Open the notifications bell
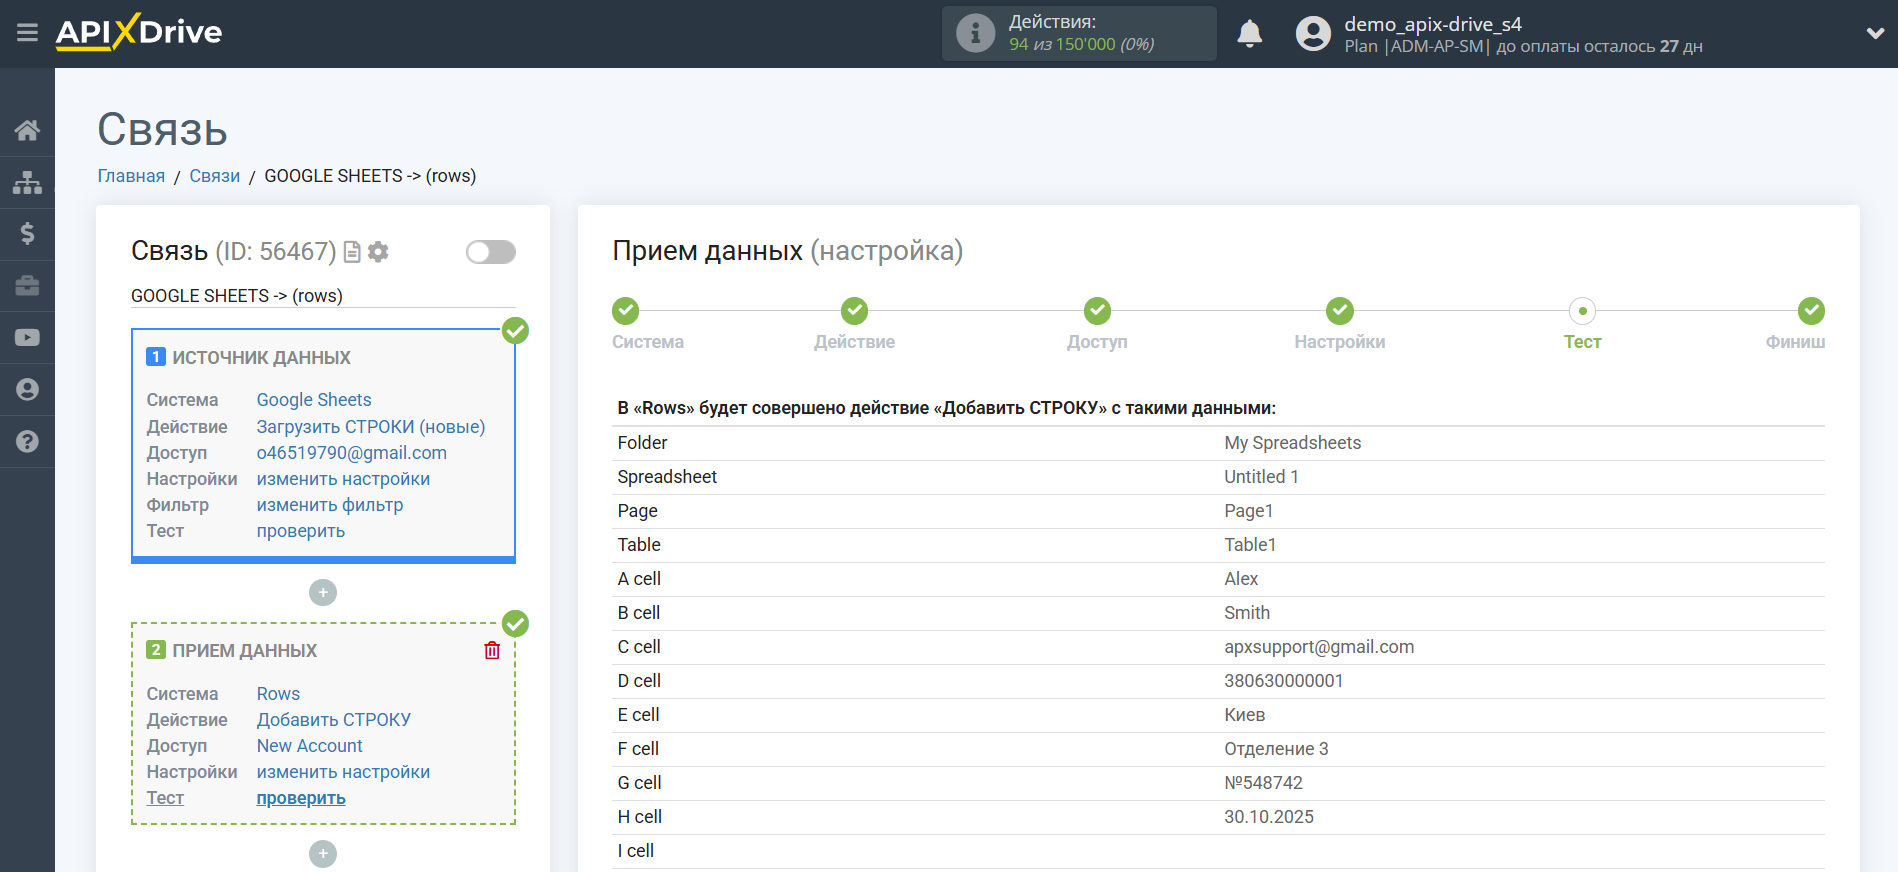Viewport: 1898px width, 872px height. click(1249, 33)
